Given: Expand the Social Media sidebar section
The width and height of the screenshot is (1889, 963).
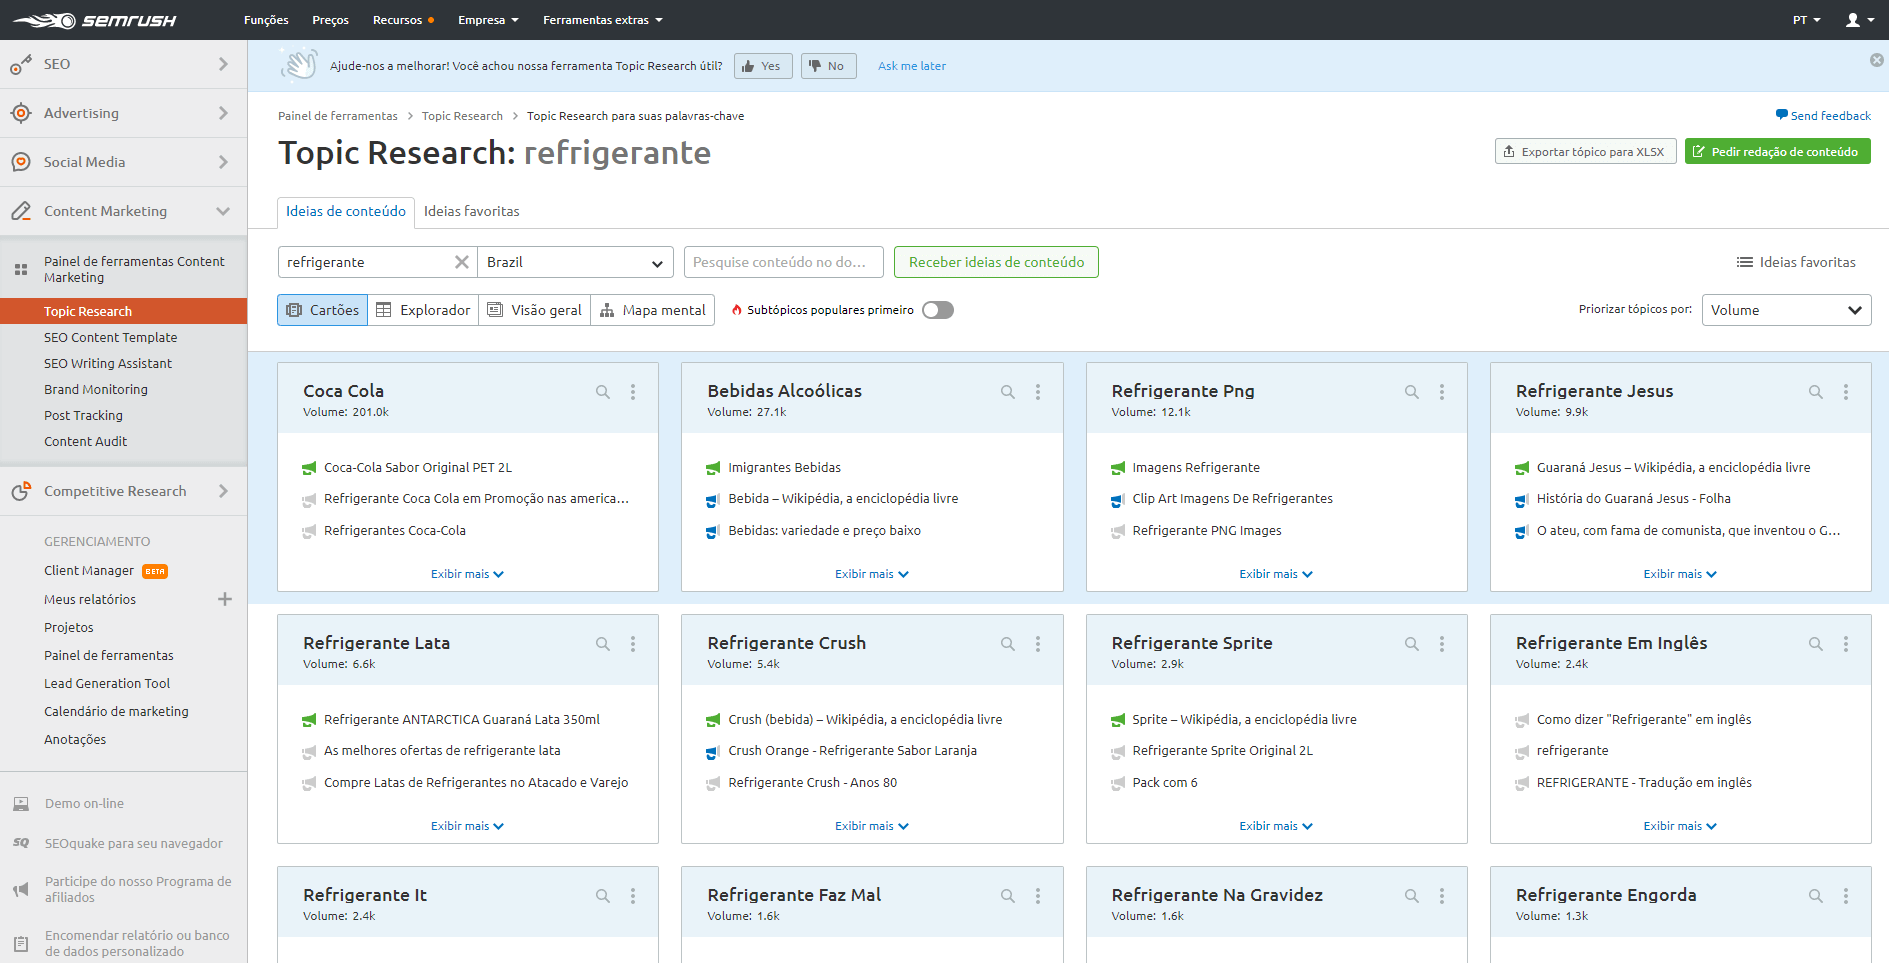Looking at the screenshot, I should tap(123, 162).
